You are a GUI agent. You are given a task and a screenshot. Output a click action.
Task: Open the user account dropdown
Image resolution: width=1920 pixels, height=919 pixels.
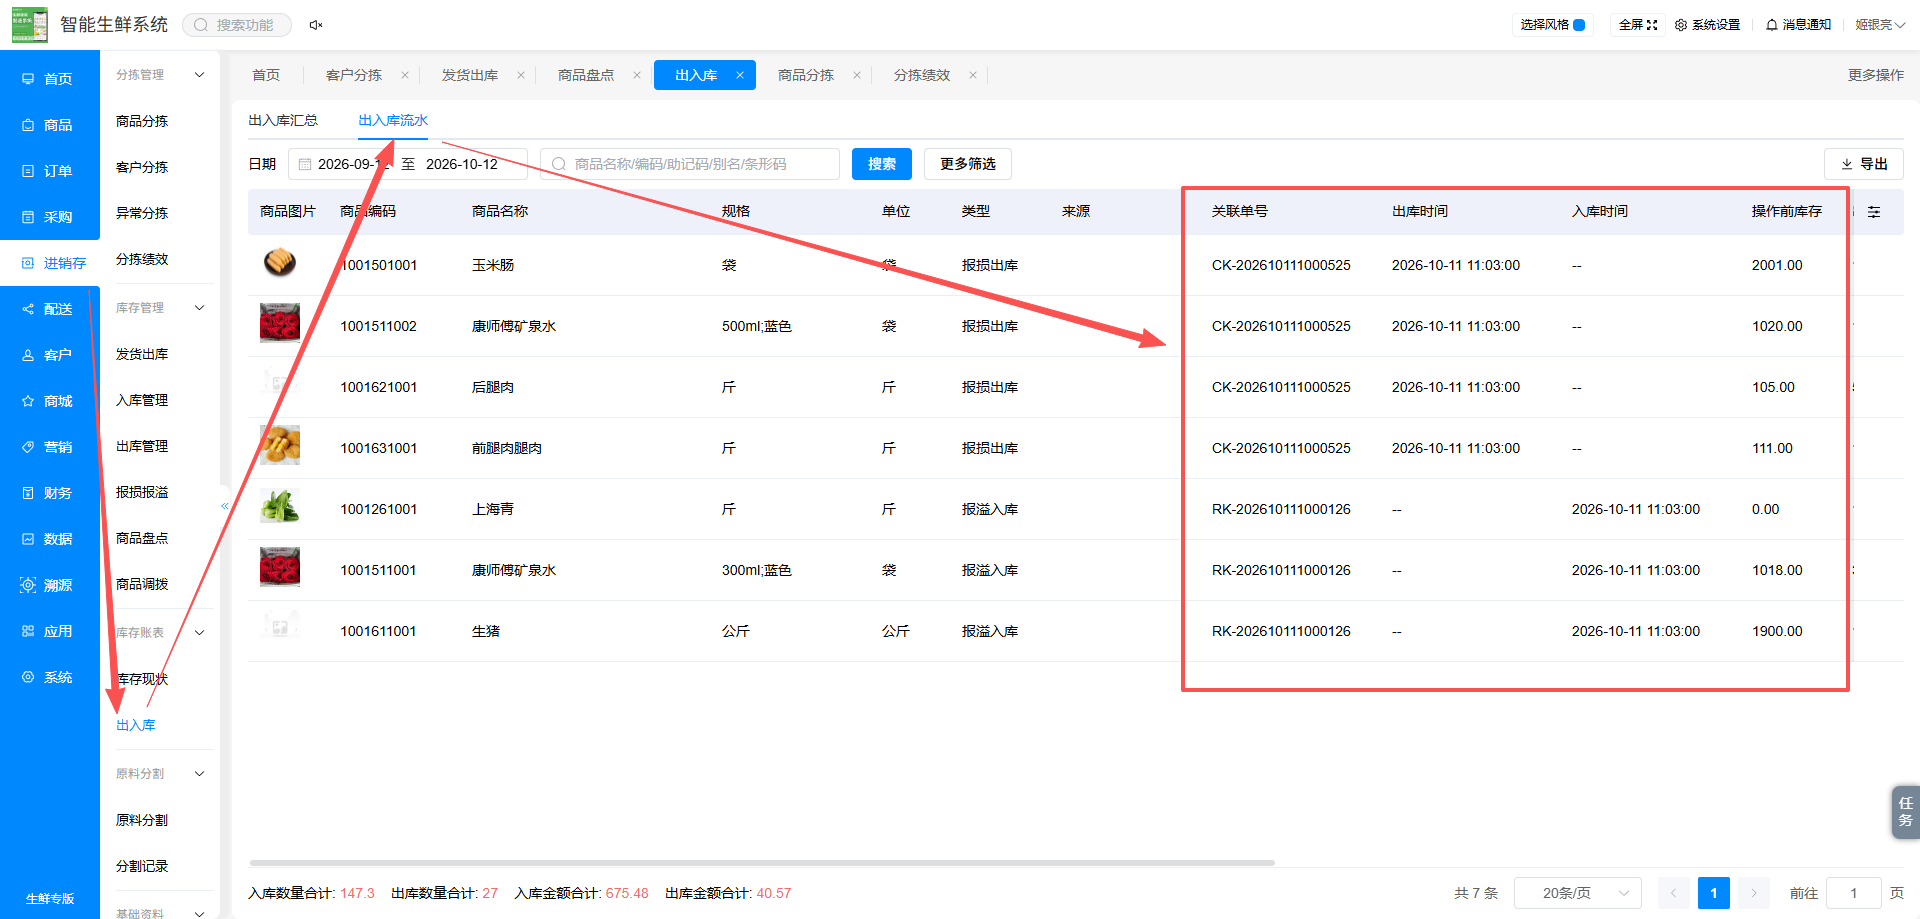(x=1880, y=25)
